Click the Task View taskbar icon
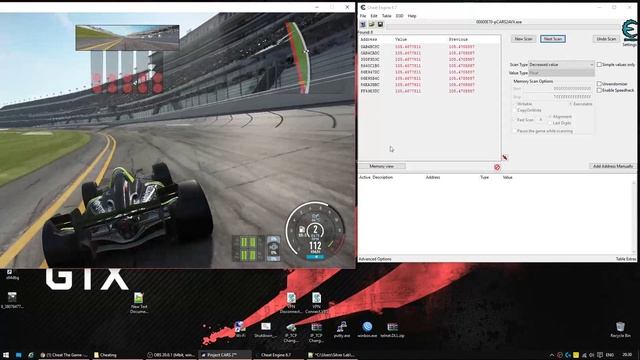 pyautogui.click(x=19, y=355)
